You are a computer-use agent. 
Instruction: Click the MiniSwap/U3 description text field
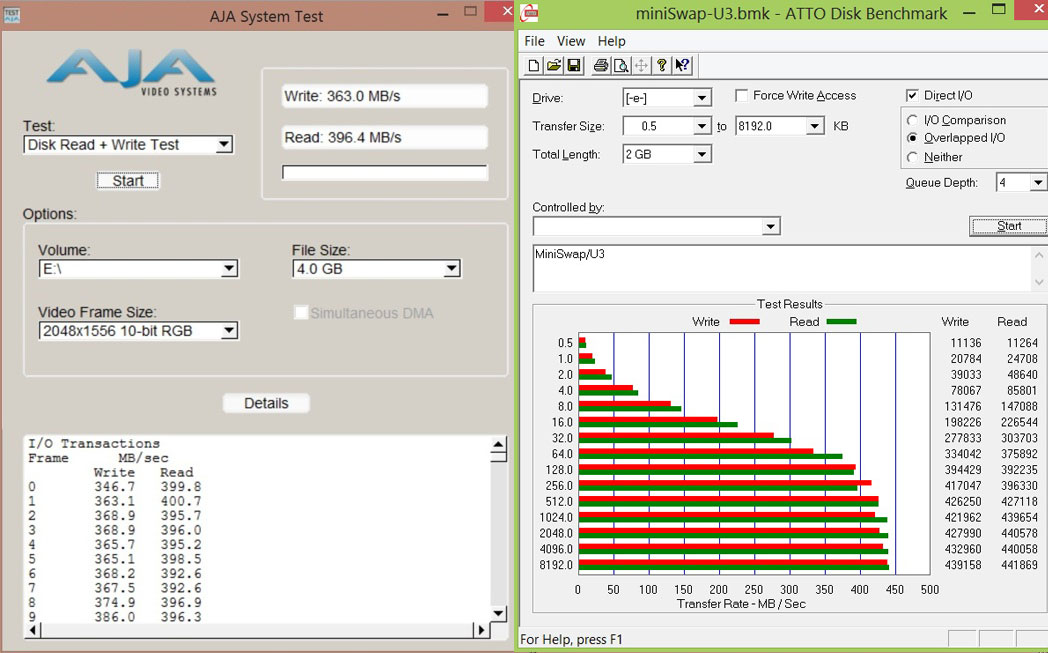[x=782, y=268]
